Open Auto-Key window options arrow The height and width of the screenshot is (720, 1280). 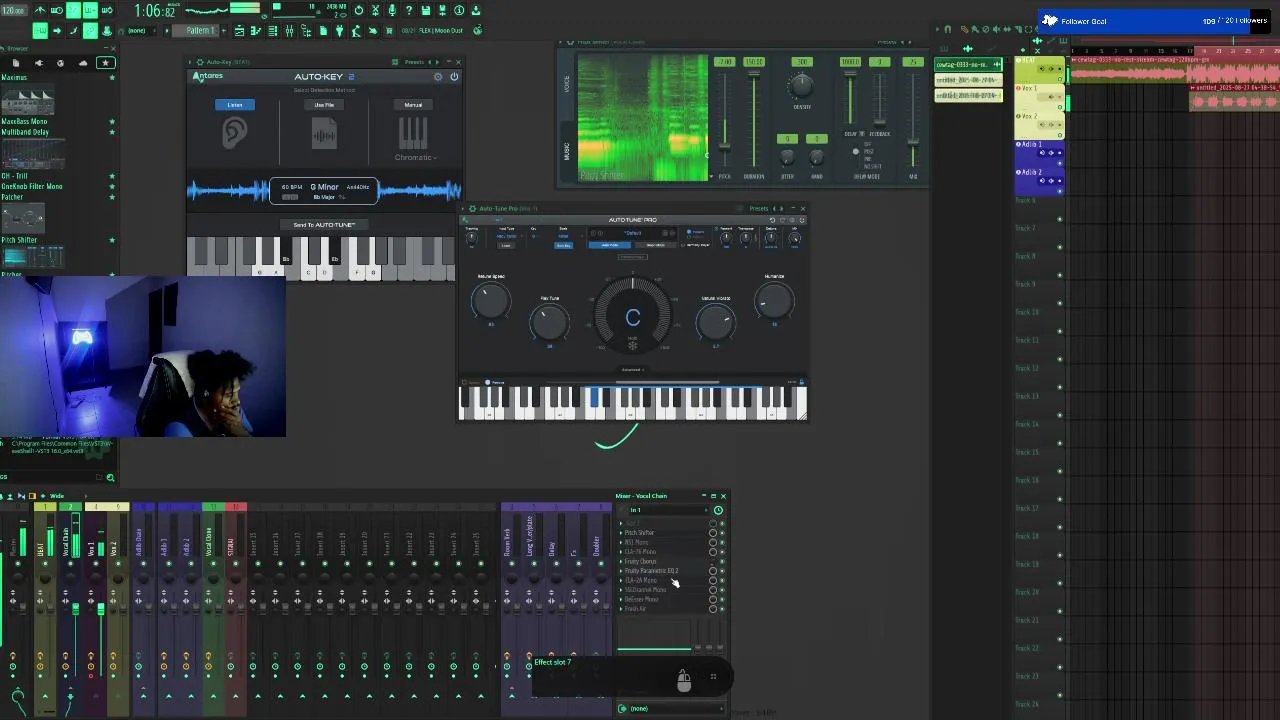coord(189,62)
